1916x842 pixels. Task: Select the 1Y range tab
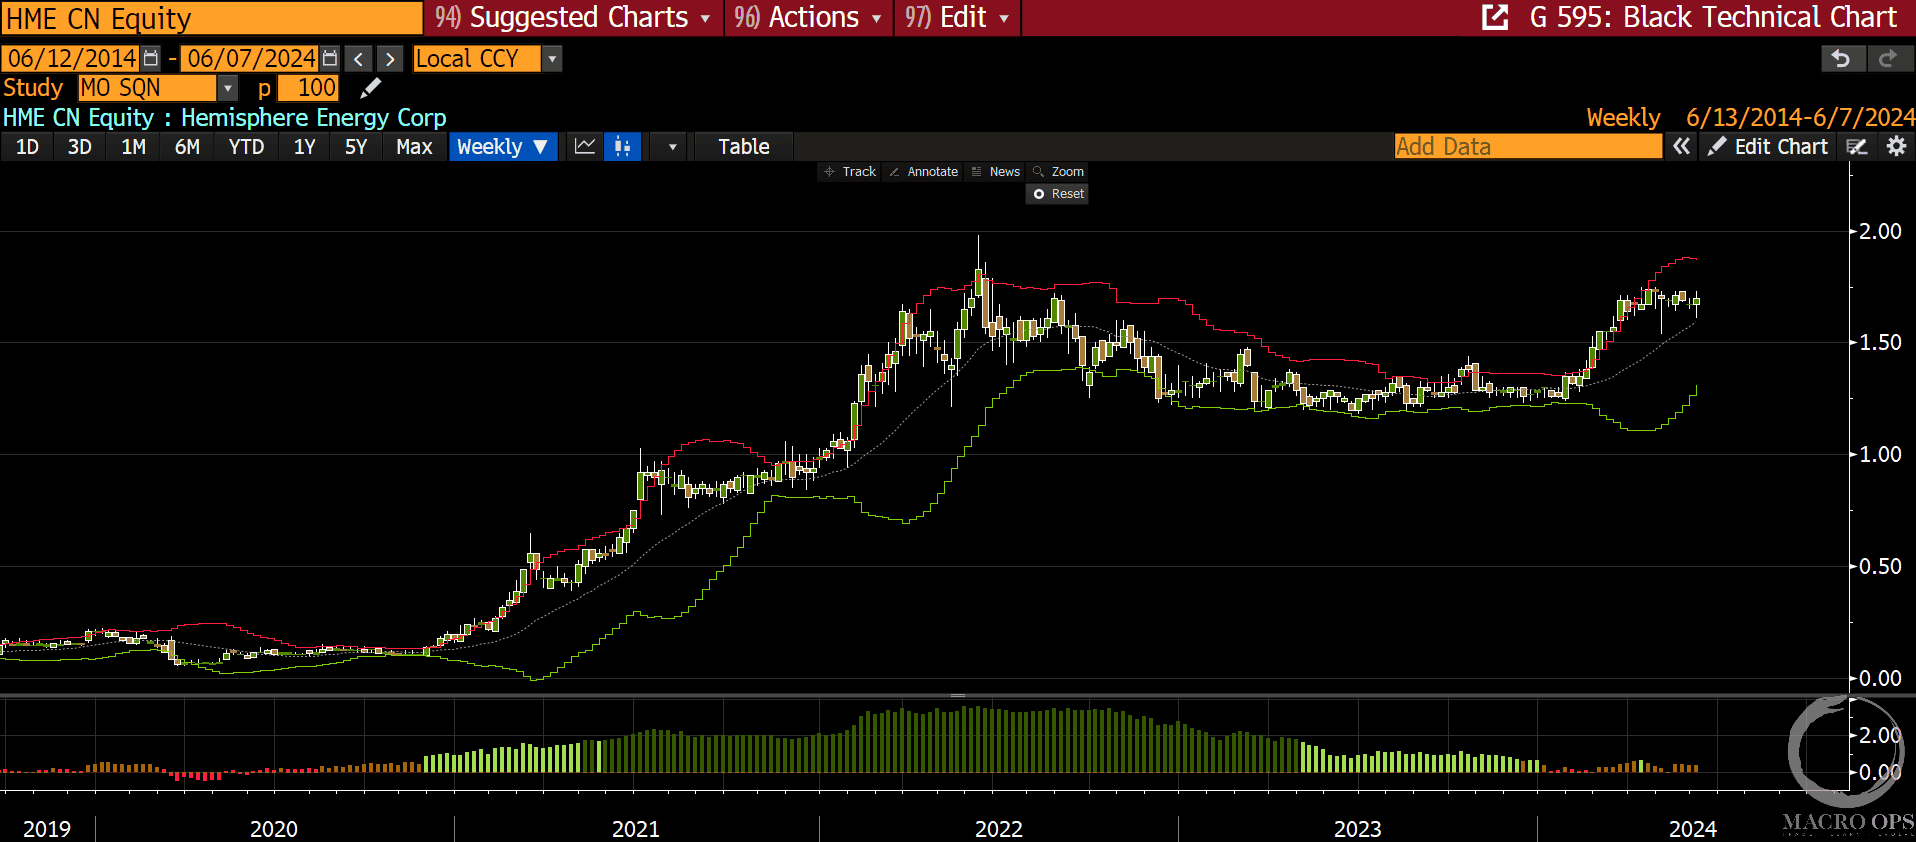click(304, 147)
